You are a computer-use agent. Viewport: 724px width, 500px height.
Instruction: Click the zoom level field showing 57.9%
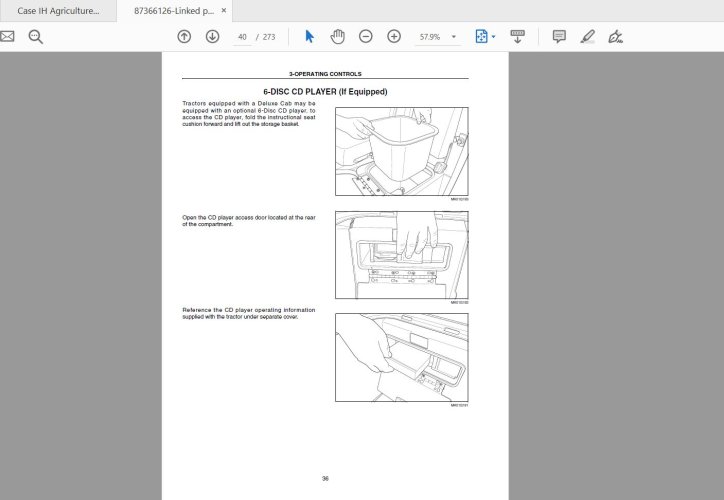[x=430, y=37]
